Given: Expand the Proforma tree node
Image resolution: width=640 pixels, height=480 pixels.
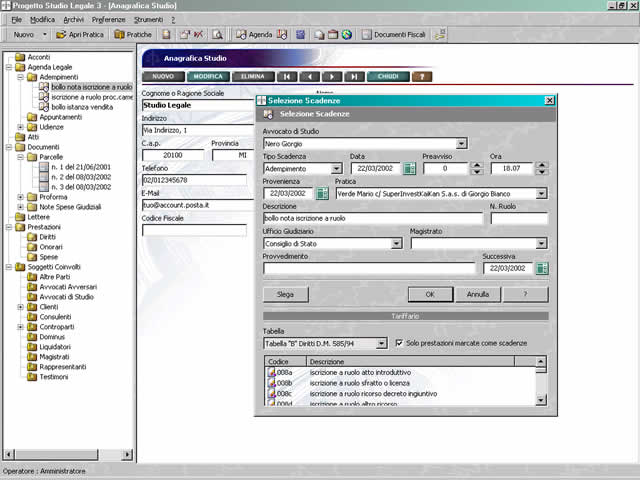Looking at the screenshot, I should (20, 197).
